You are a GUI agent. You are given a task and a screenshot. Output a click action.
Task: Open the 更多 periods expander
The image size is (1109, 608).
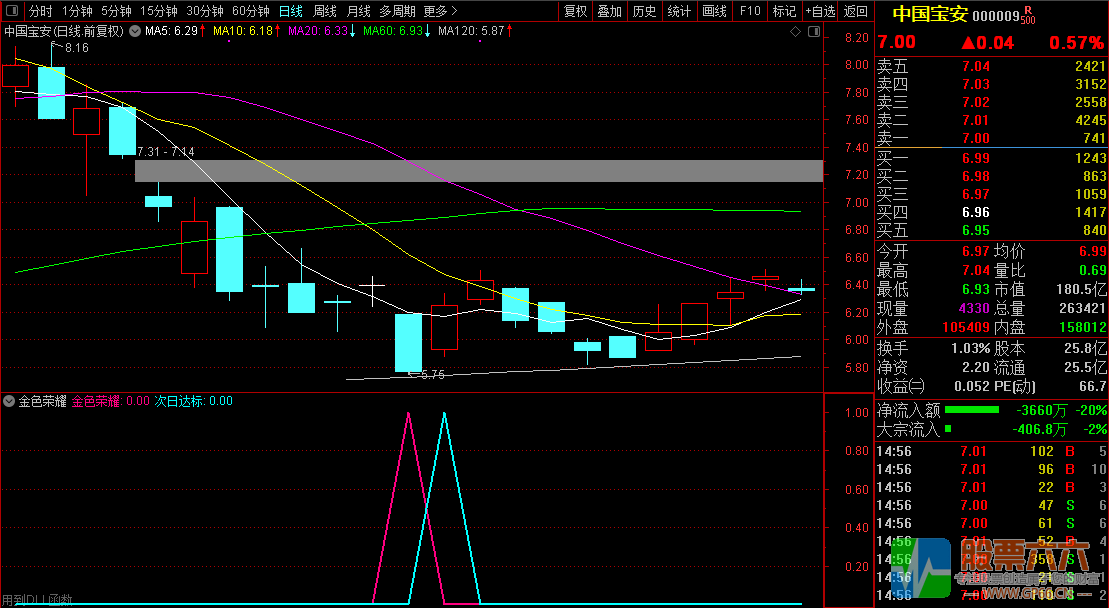tap(440, 11)
